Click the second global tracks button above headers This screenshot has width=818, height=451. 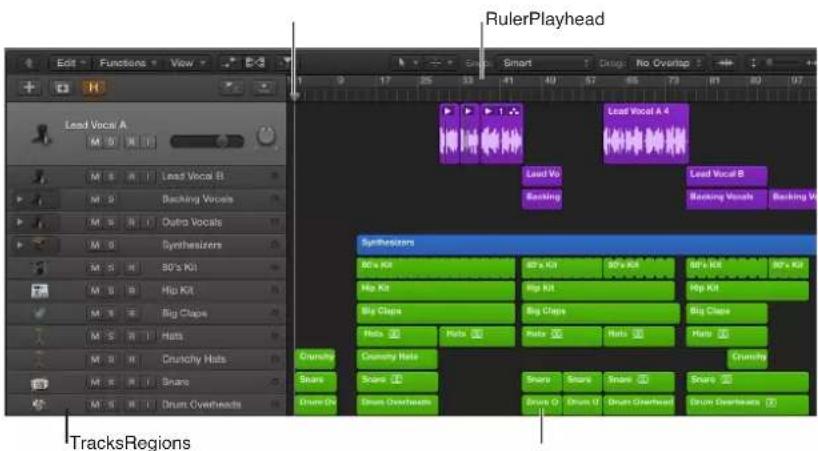click(x=264, y=87)
